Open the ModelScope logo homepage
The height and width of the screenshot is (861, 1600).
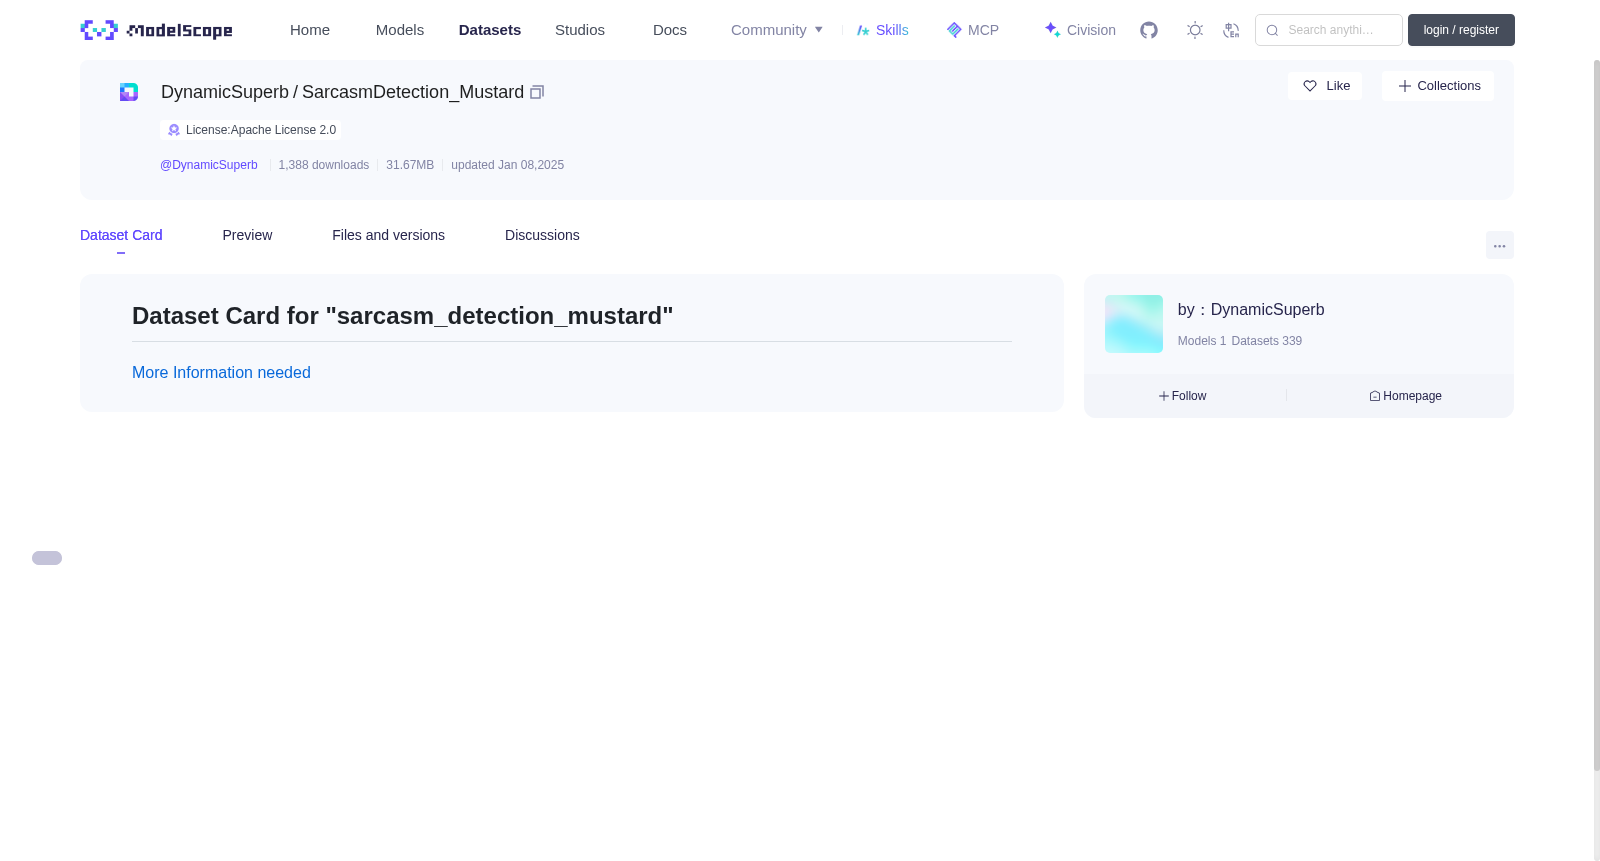coord(156,30)
